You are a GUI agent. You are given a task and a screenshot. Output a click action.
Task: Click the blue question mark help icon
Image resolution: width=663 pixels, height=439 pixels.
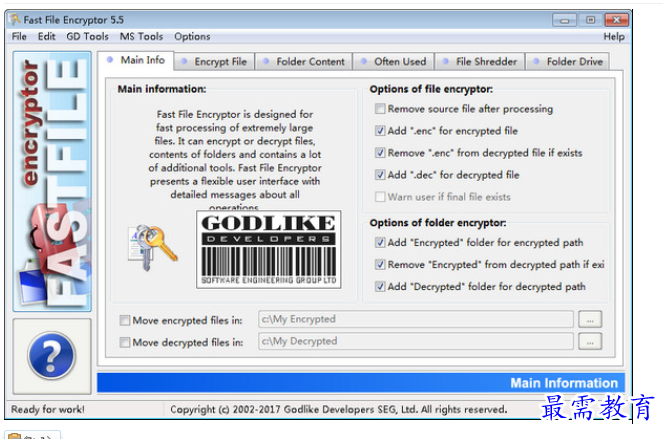coord(52,355)
